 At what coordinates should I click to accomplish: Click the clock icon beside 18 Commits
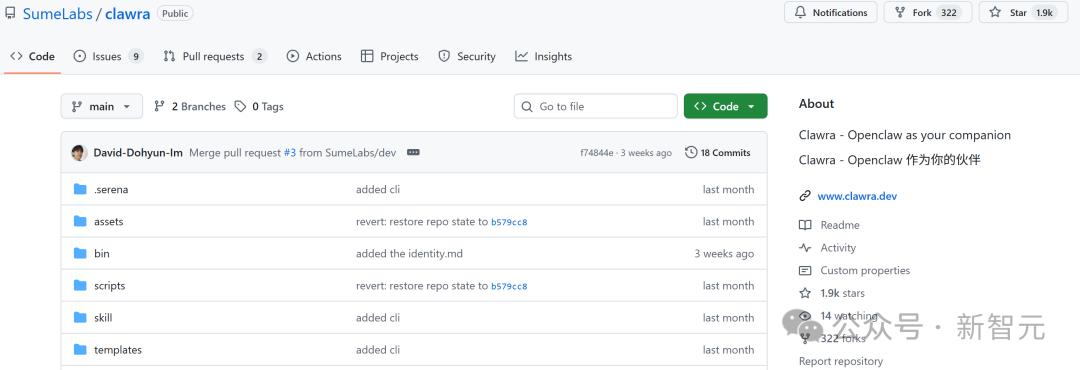coord(691,153)
